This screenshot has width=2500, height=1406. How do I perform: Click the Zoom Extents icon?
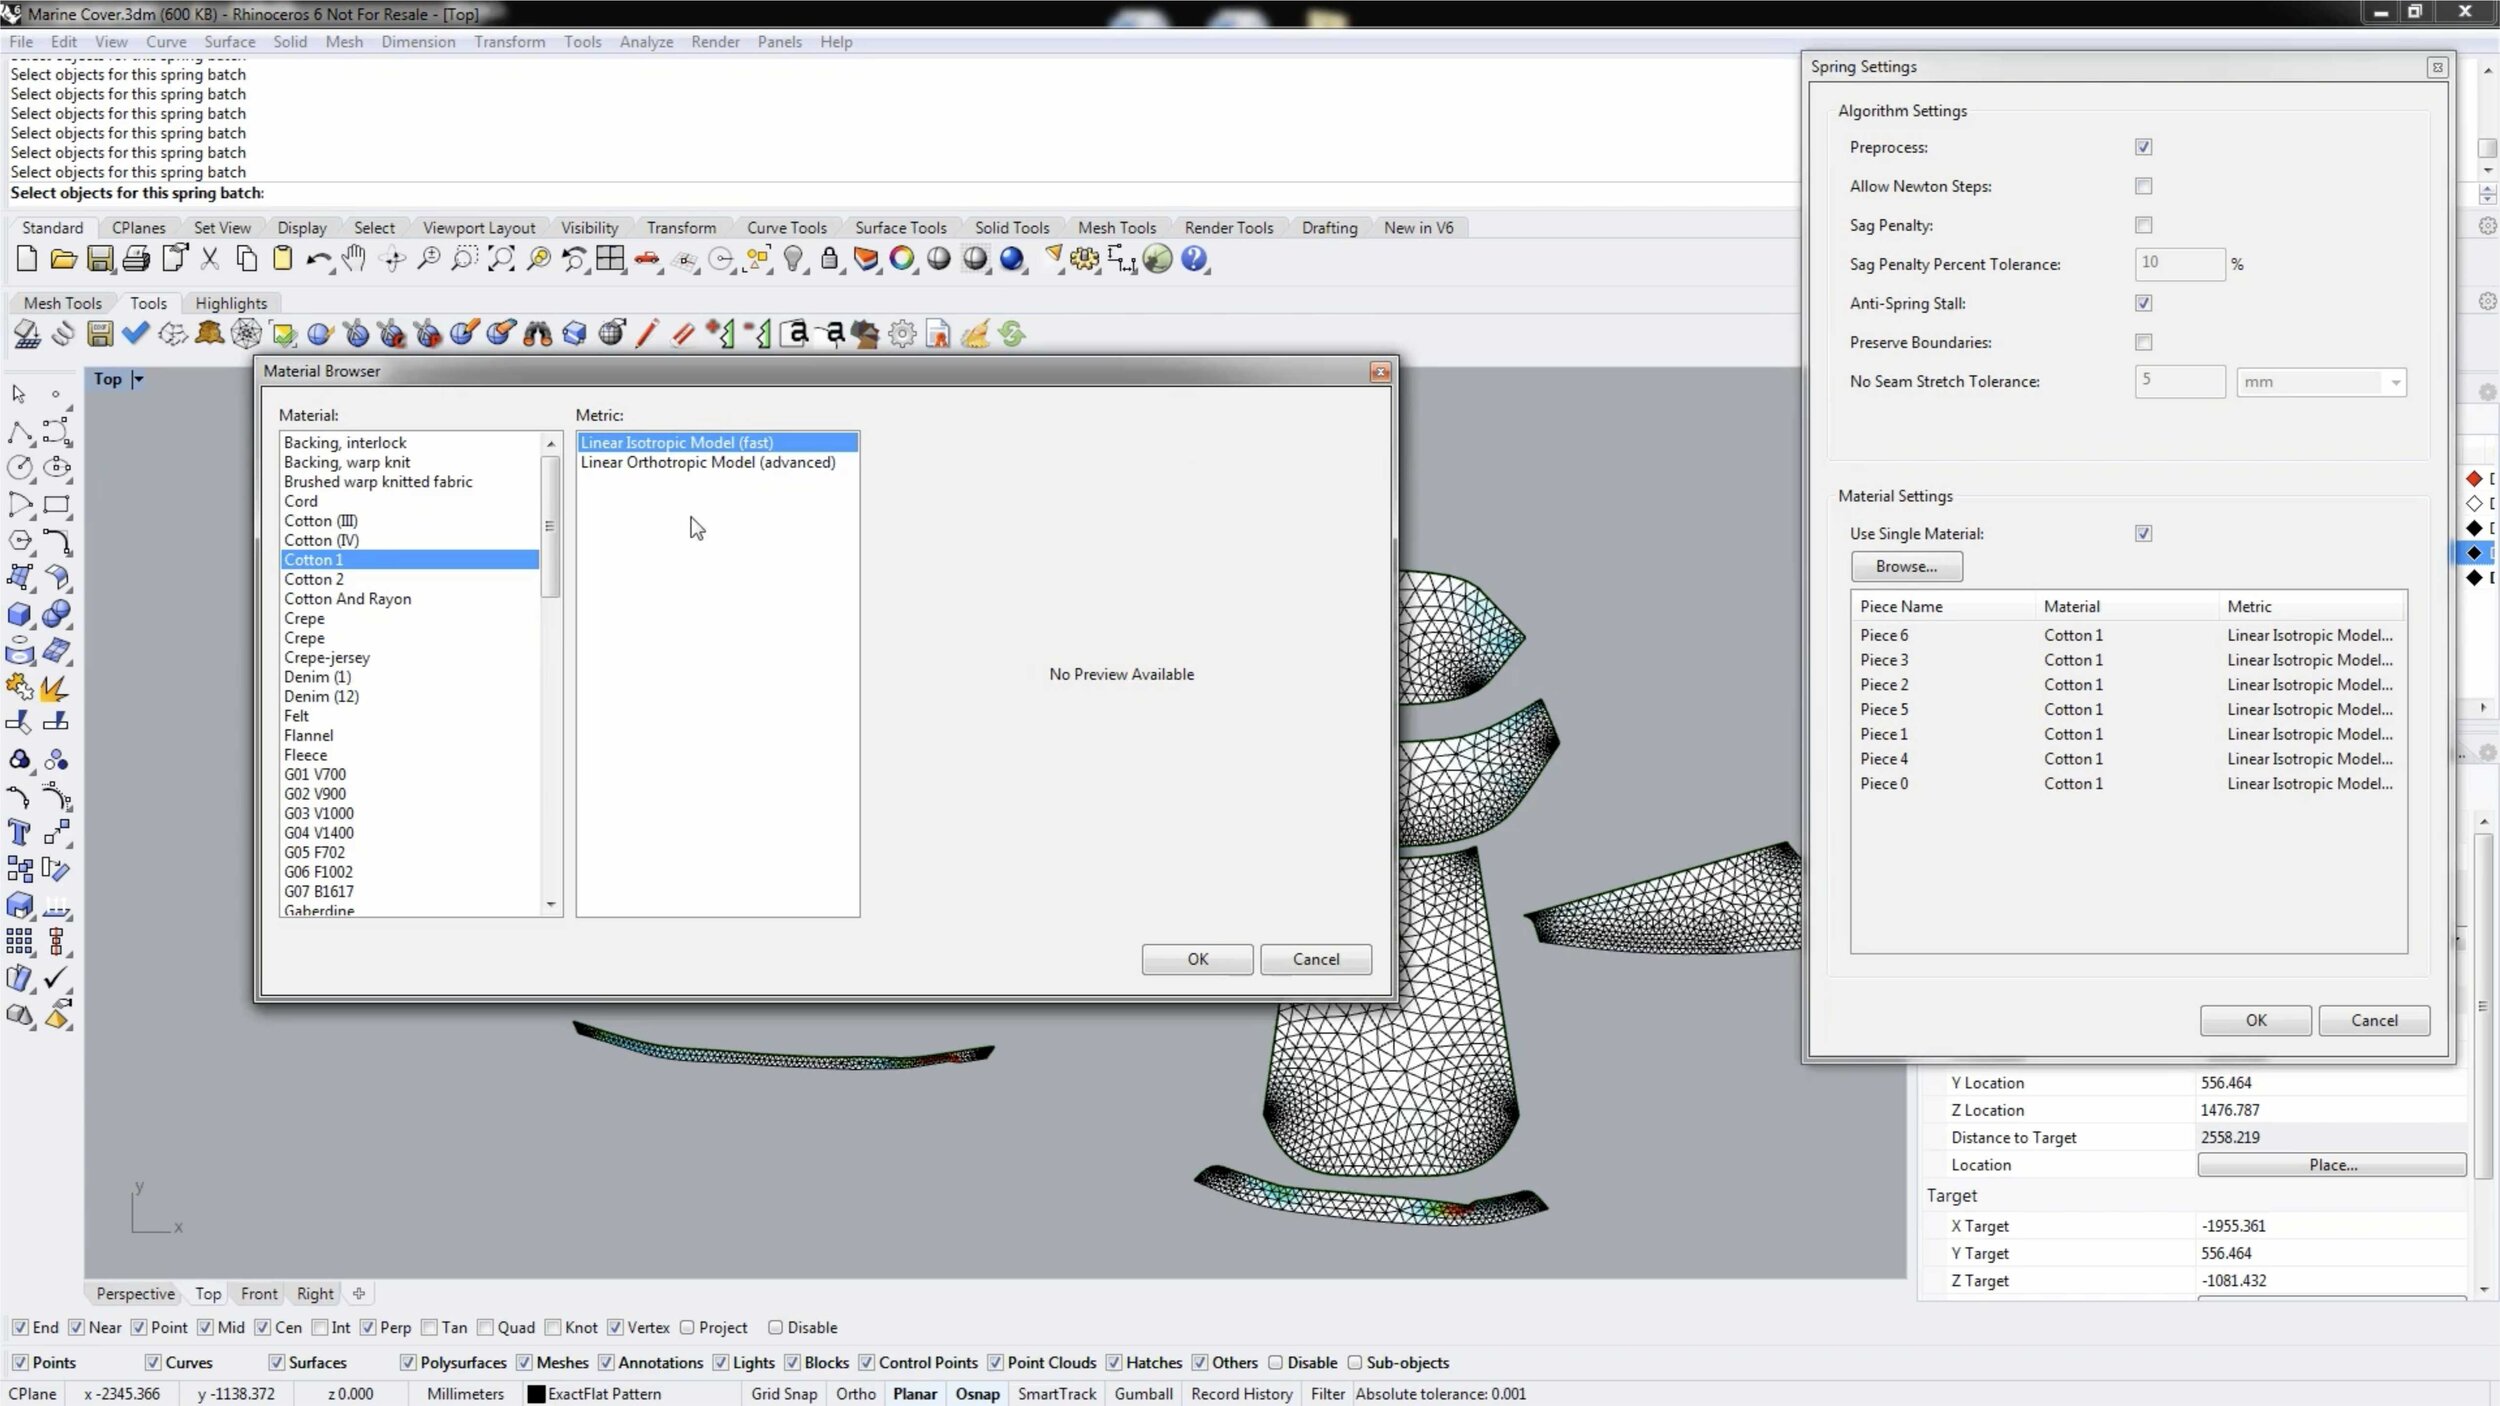tap(502, 259)
